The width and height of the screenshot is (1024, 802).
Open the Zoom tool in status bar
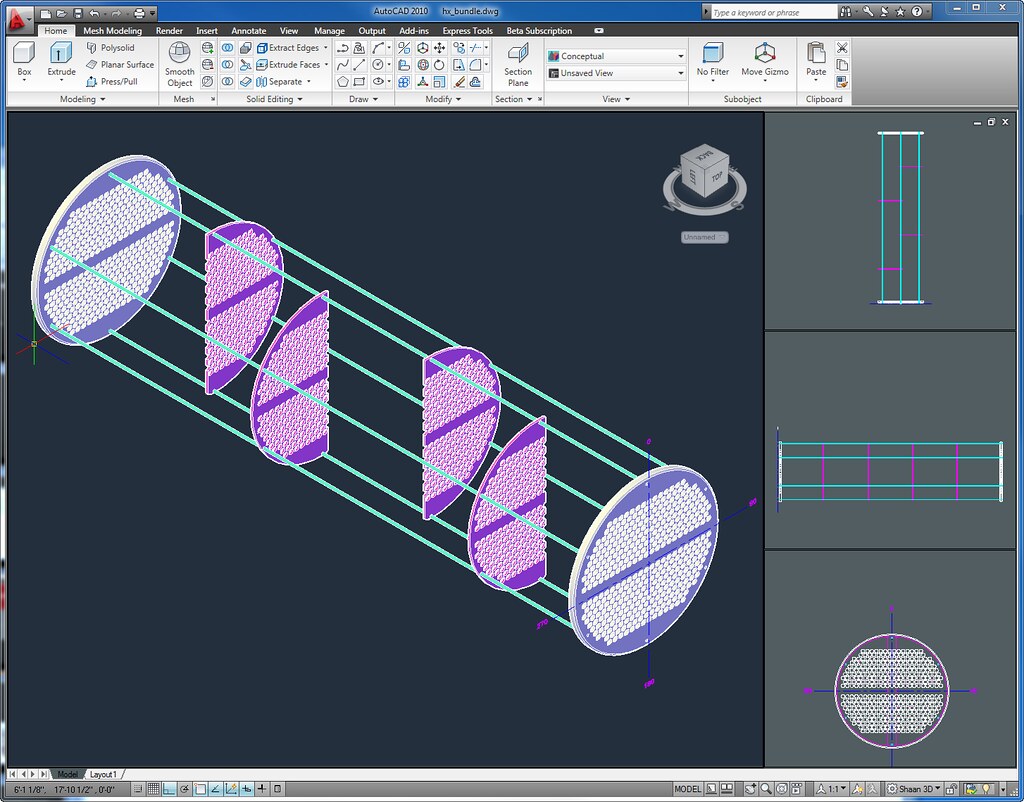767,790
